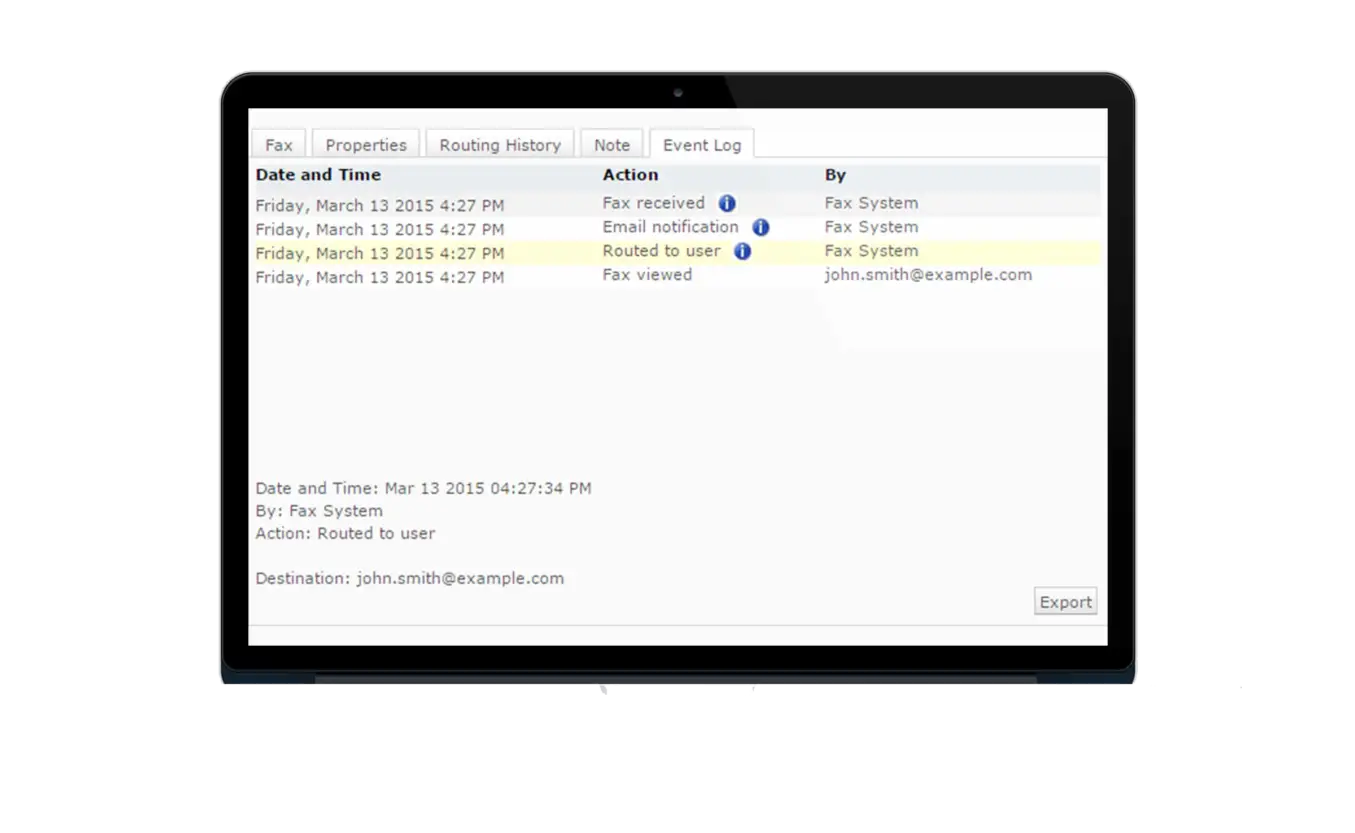The image size is (1355, 833).
Task: Switch to the Fax tab
Action: [278, 144]
